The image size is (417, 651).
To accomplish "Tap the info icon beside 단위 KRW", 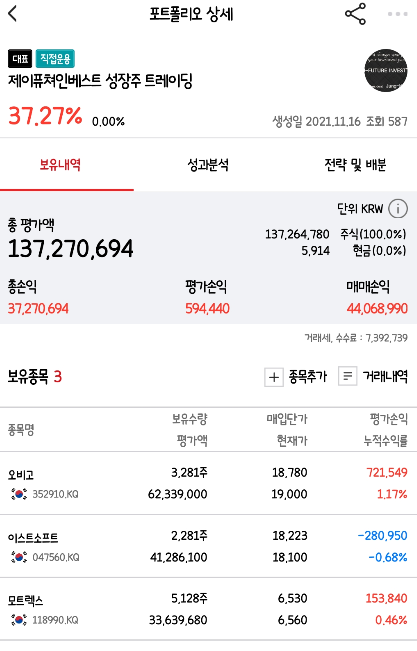I will [398, 208].
